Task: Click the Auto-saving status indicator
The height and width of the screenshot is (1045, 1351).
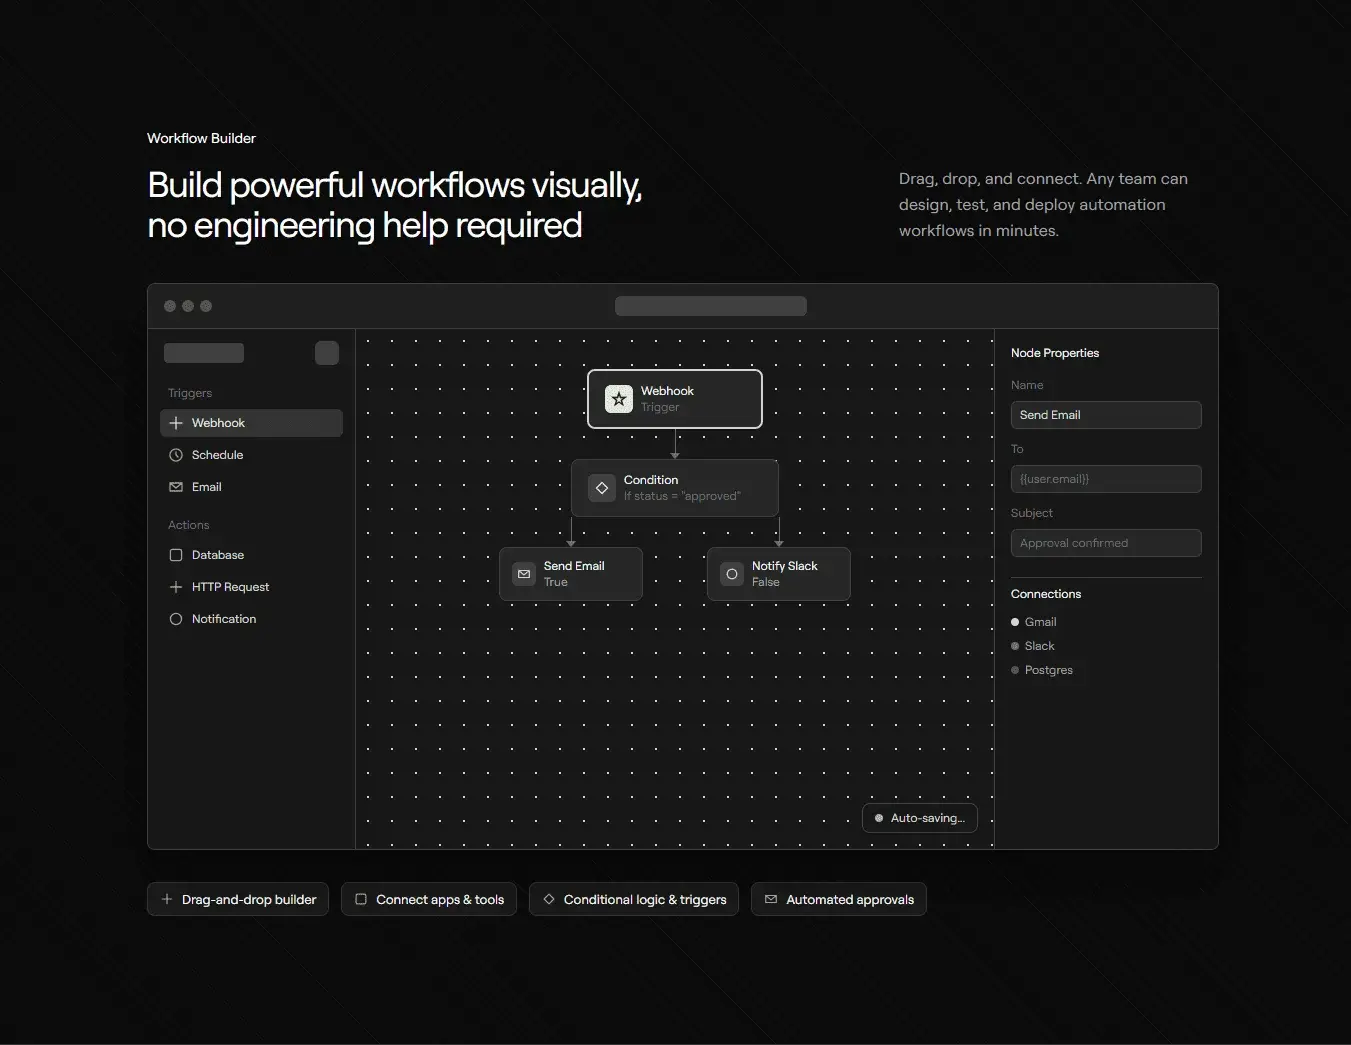Action: click(919, 818)
